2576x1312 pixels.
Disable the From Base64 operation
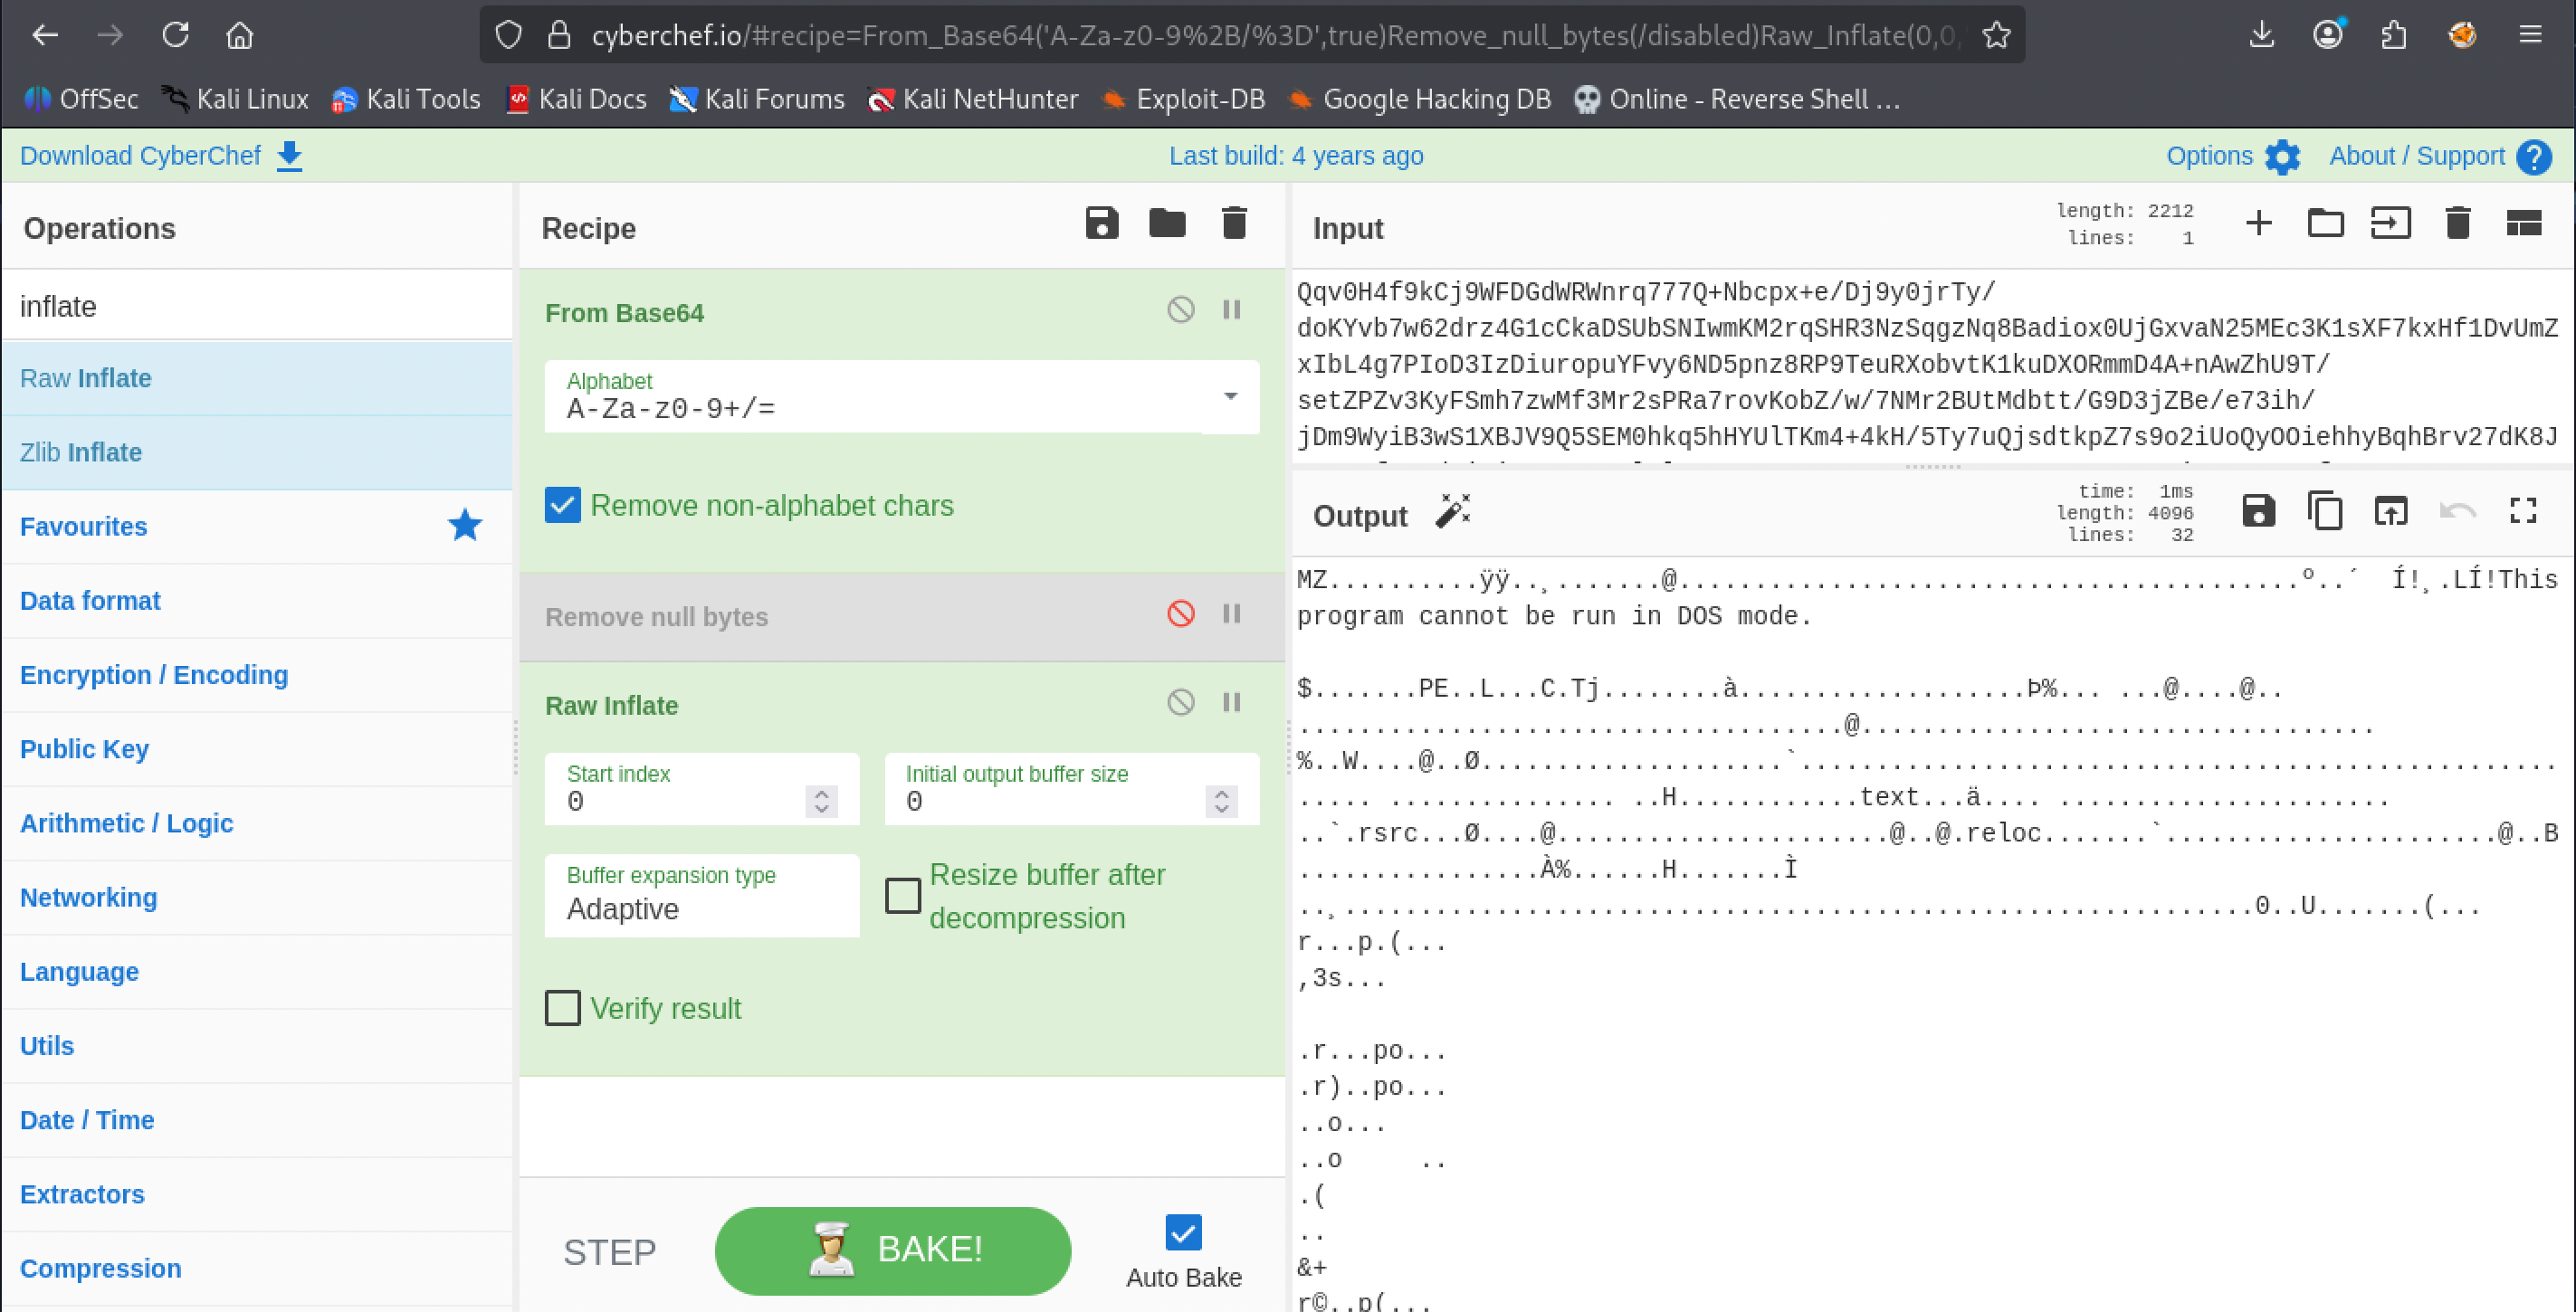pos(1180,309)
